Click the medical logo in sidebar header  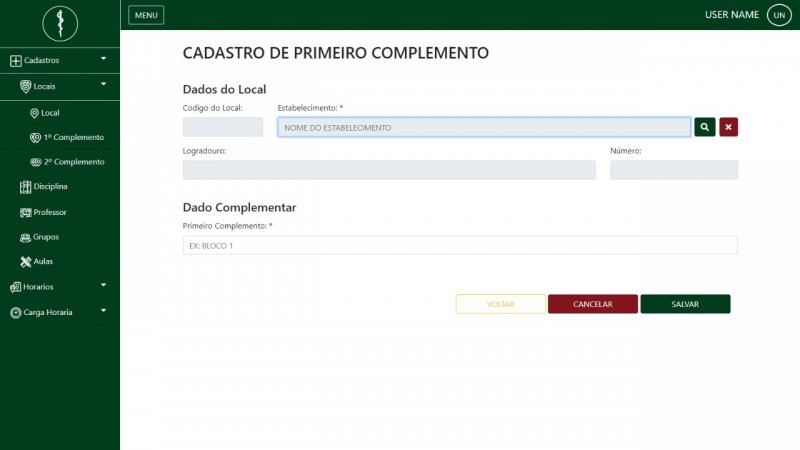pos(60,23)
